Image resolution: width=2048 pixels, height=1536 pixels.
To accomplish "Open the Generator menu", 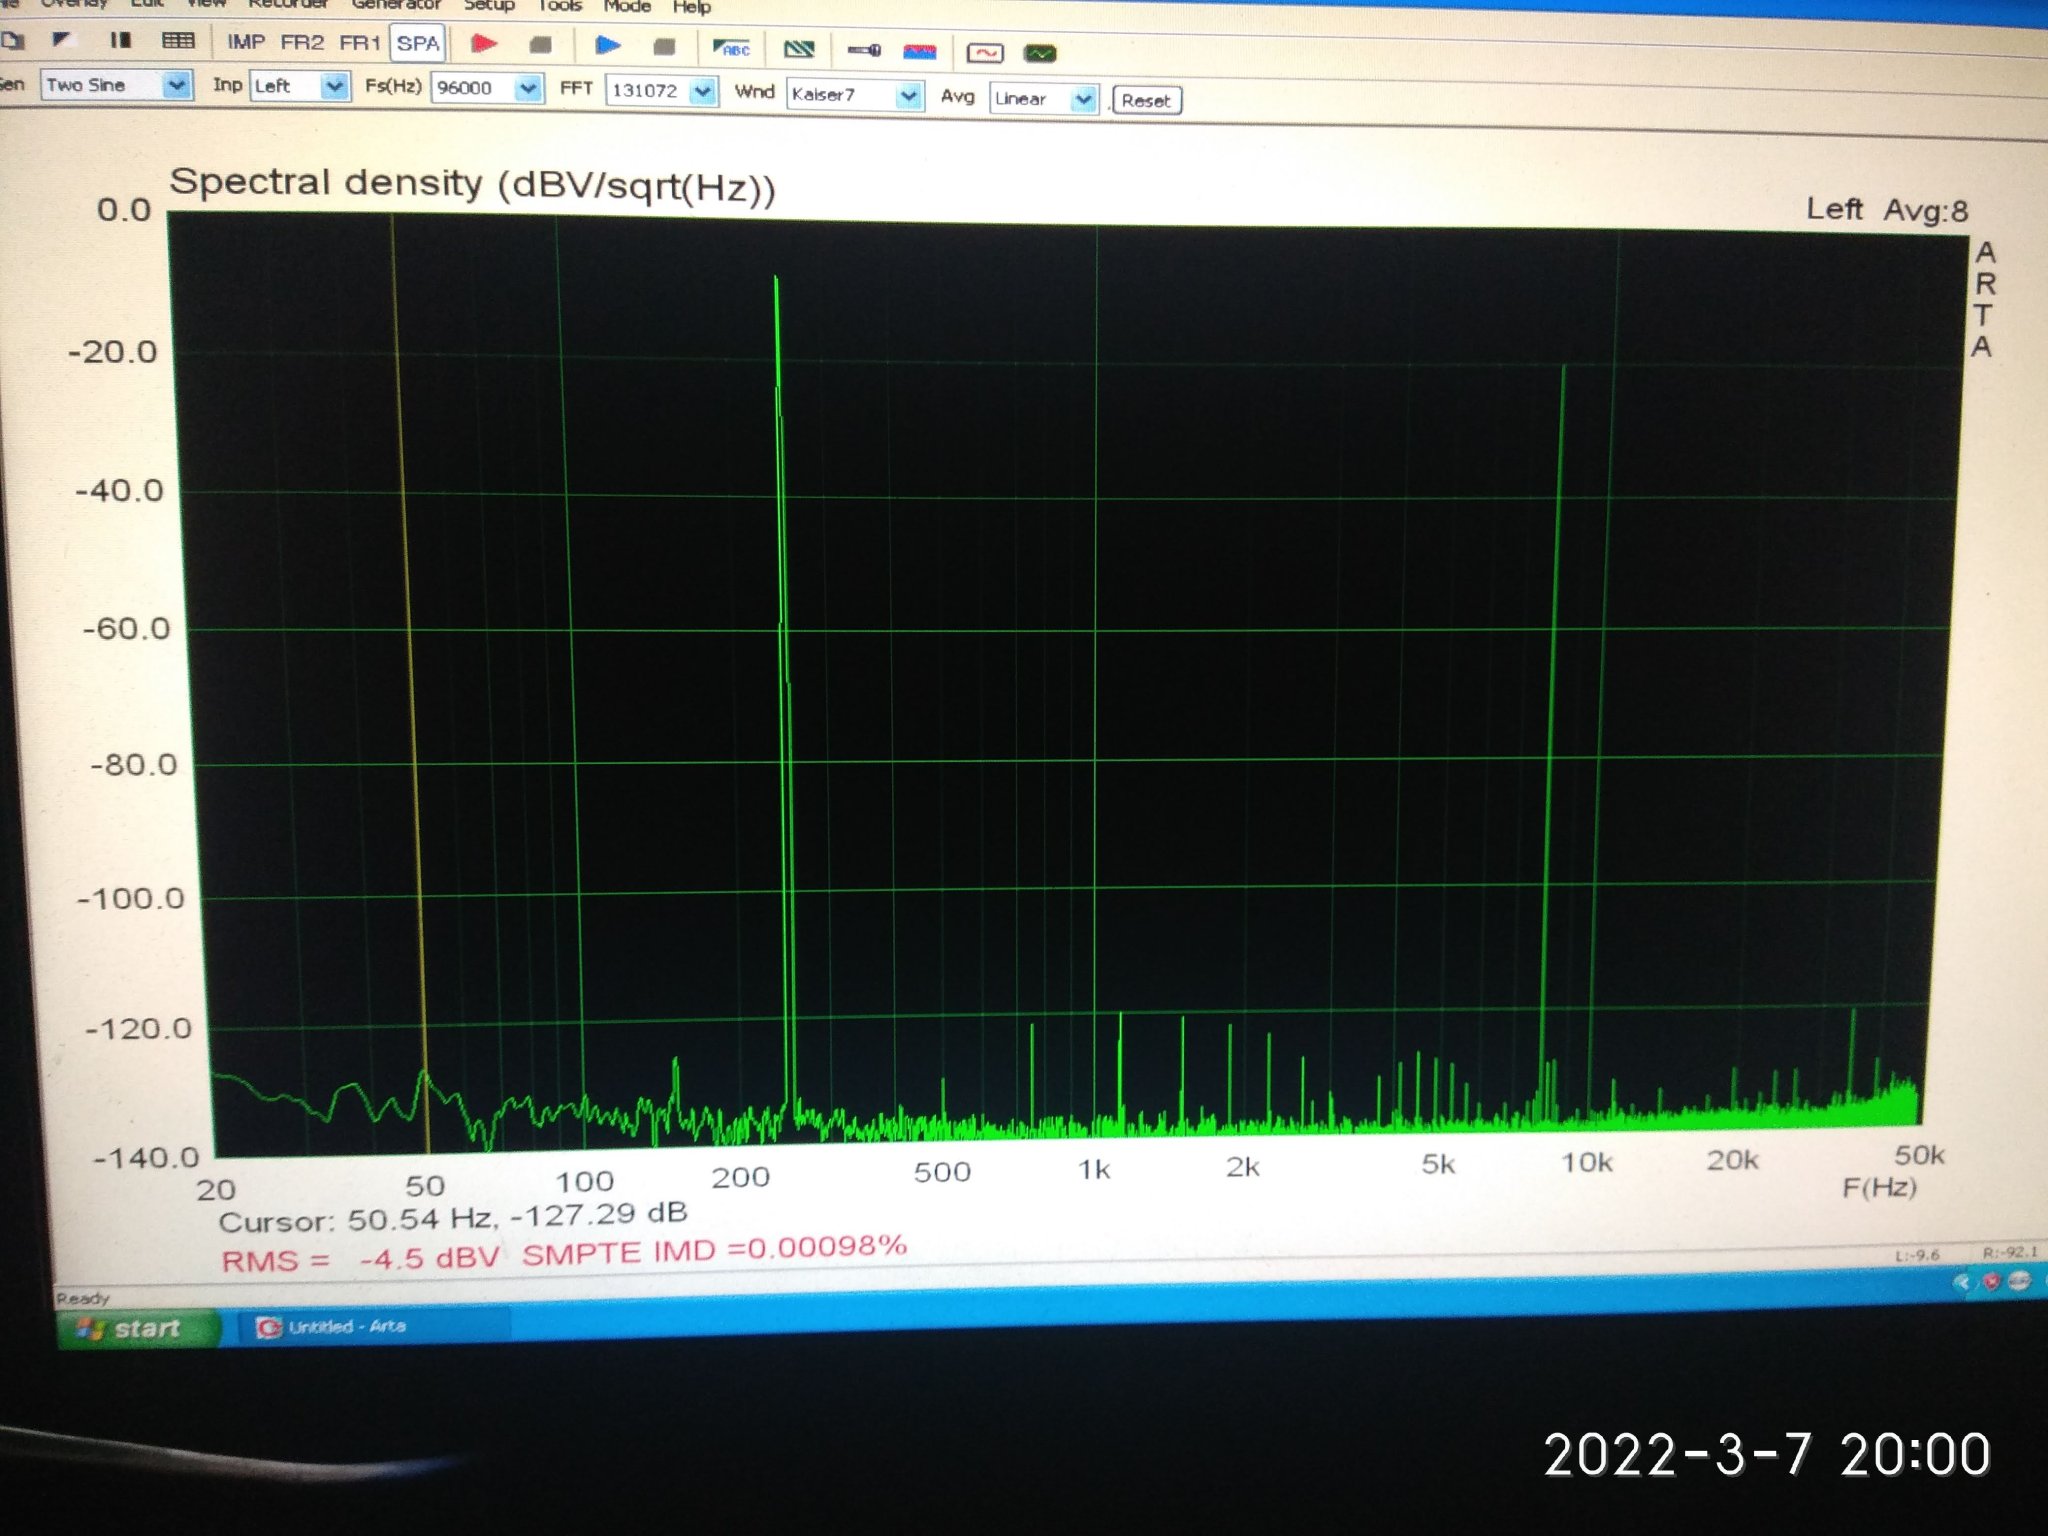I will (396, 5).
